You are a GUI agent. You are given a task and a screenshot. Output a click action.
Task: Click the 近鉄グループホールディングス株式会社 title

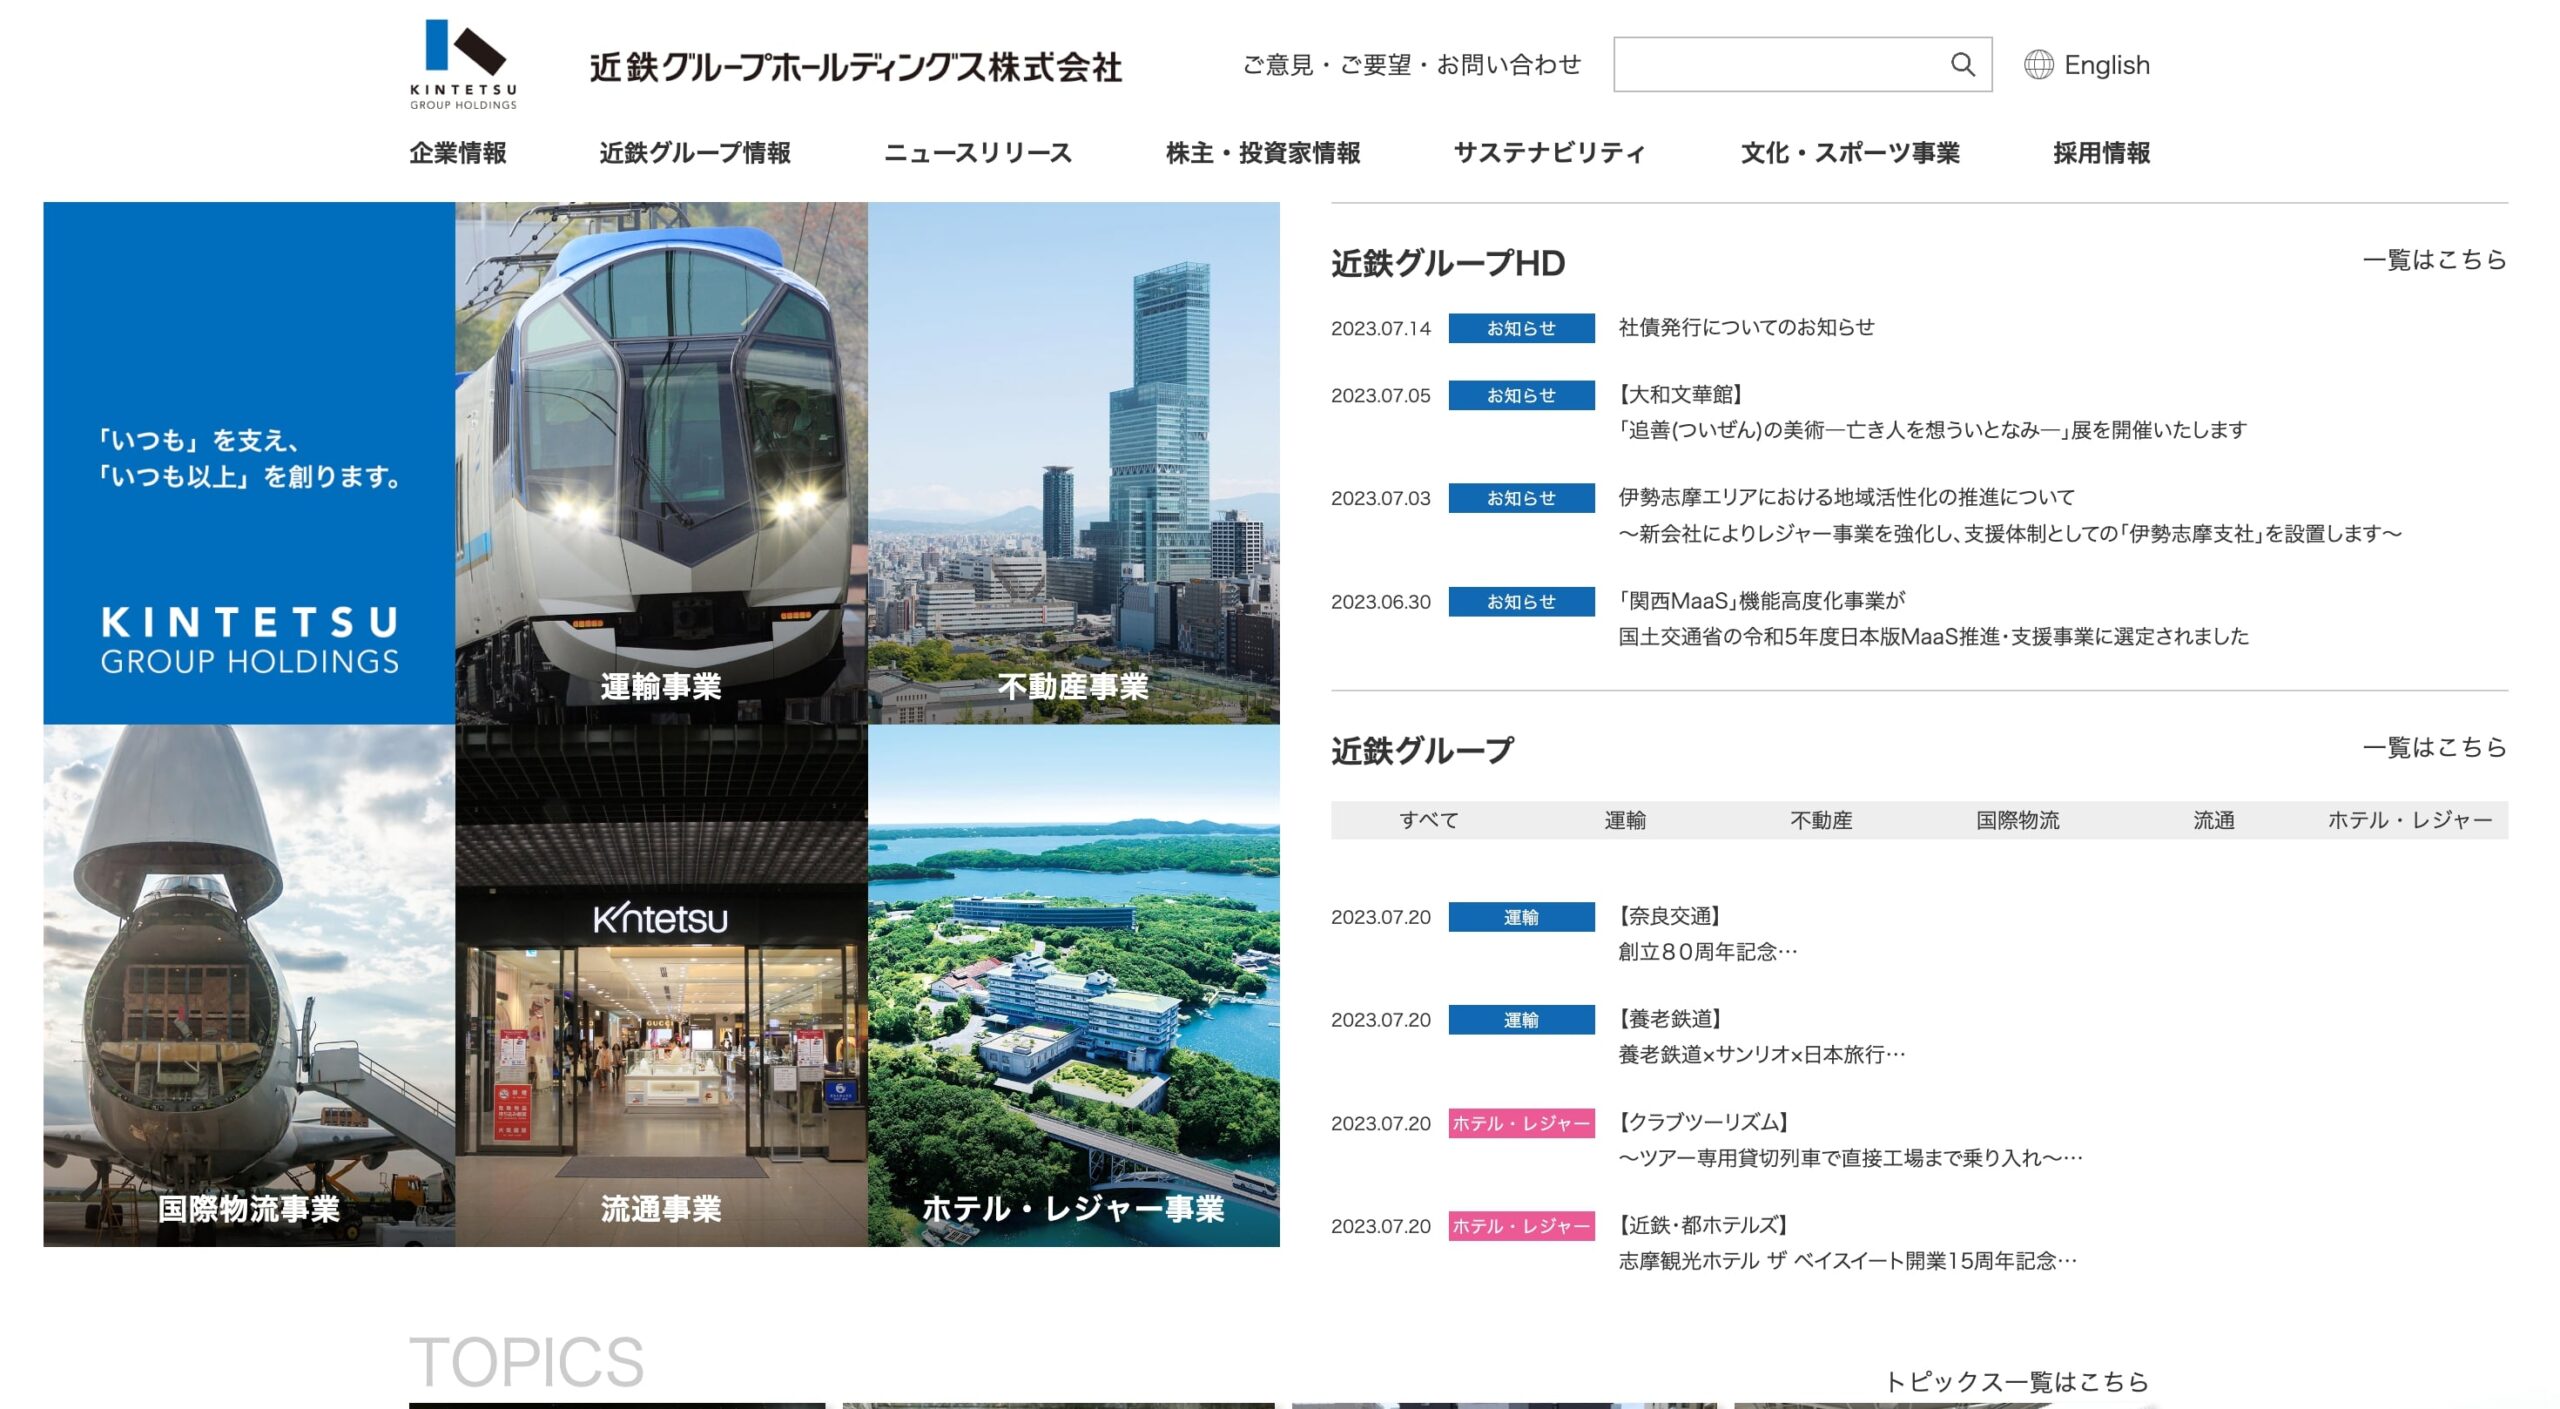(856, 67)
